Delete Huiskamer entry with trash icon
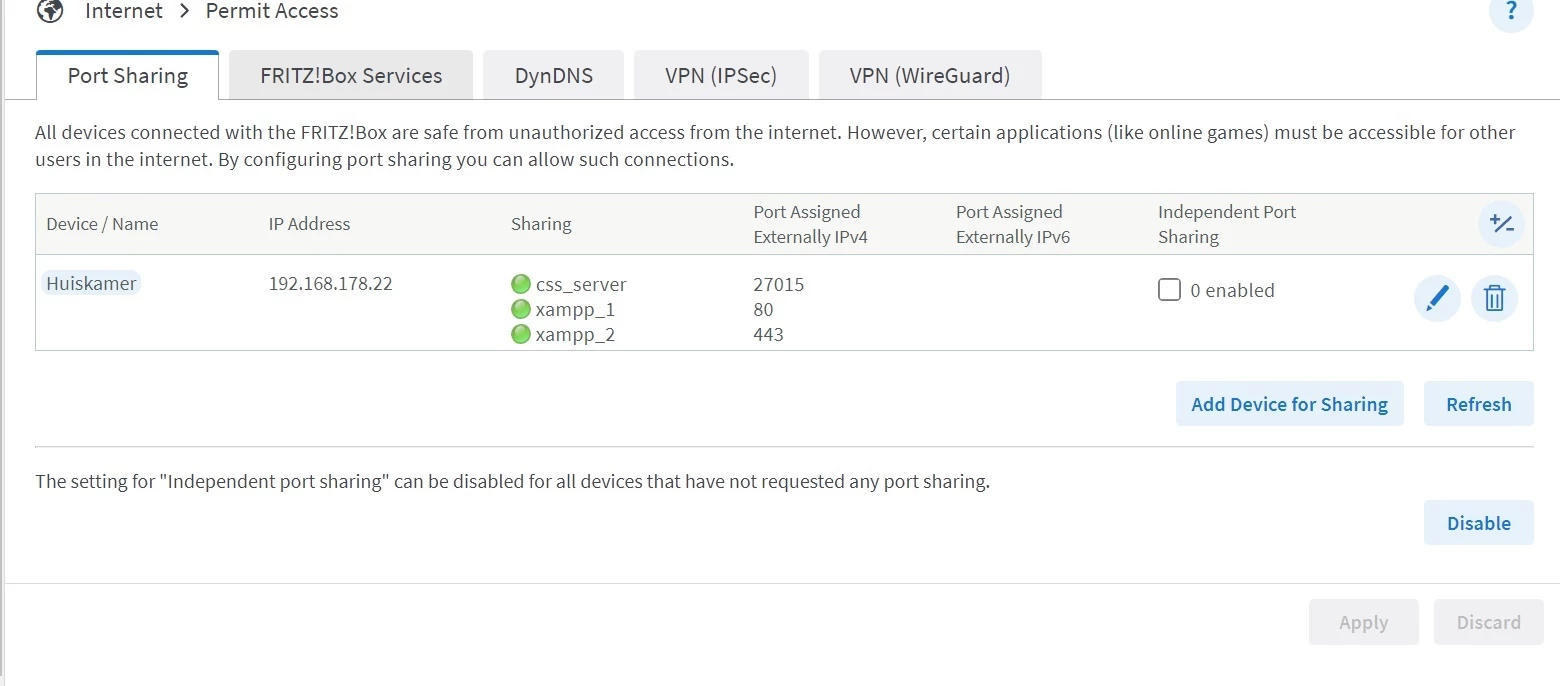The image size is (1560, 686). tap(1494, 298)
